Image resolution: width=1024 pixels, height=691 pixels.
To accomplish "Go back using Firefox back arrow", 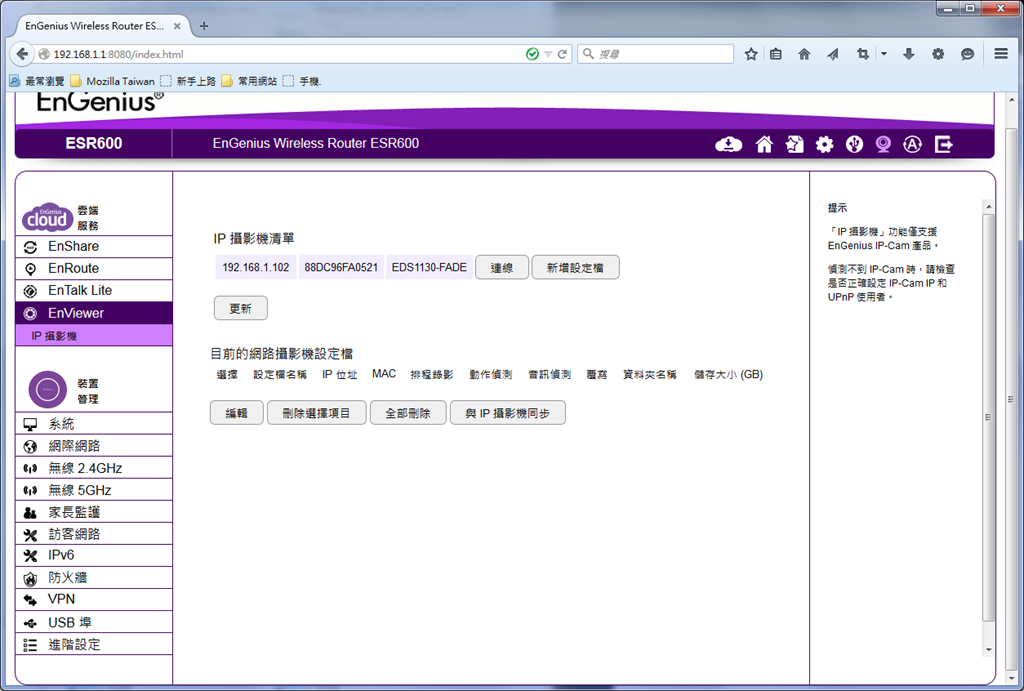I will tap(22, 54).
